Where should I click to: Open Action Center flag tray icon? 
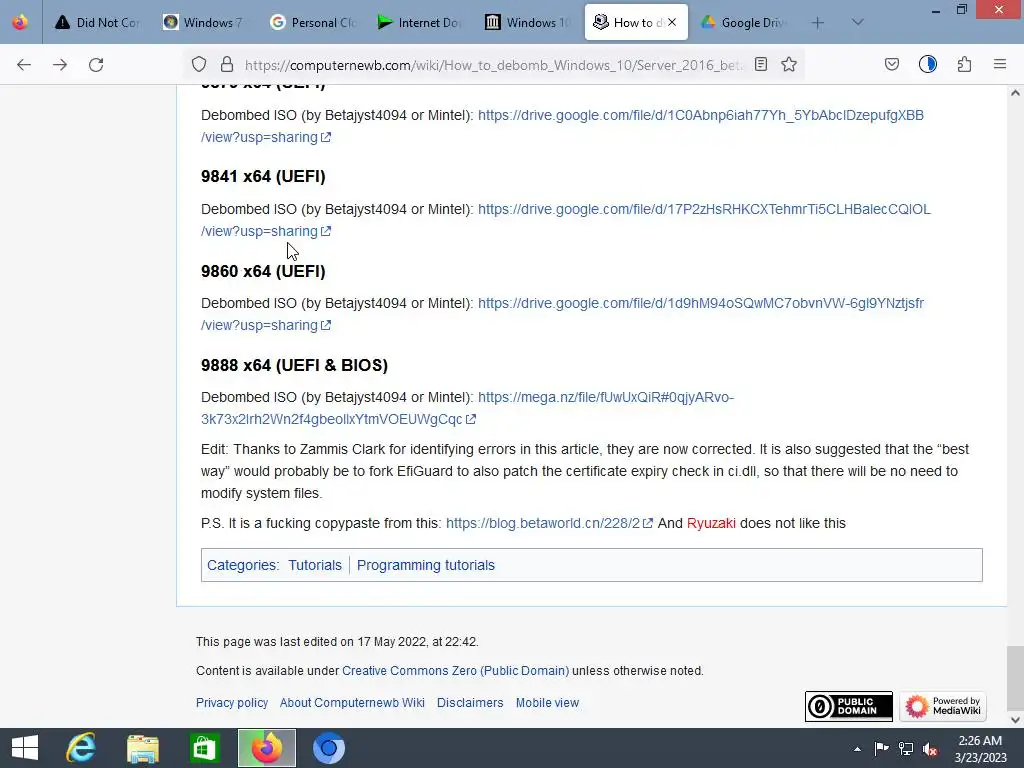[881, 749]
